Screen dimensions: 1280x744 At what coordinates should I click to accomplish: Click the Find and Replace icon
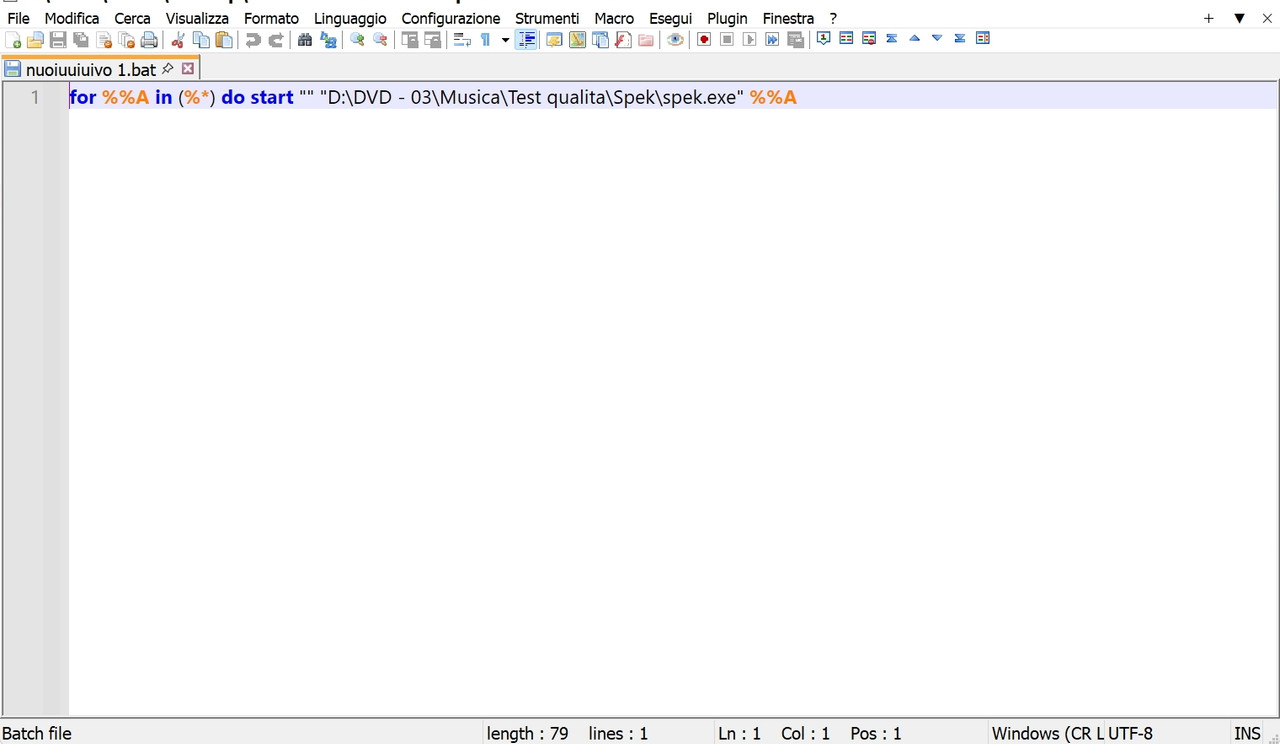tap(328, 40)
